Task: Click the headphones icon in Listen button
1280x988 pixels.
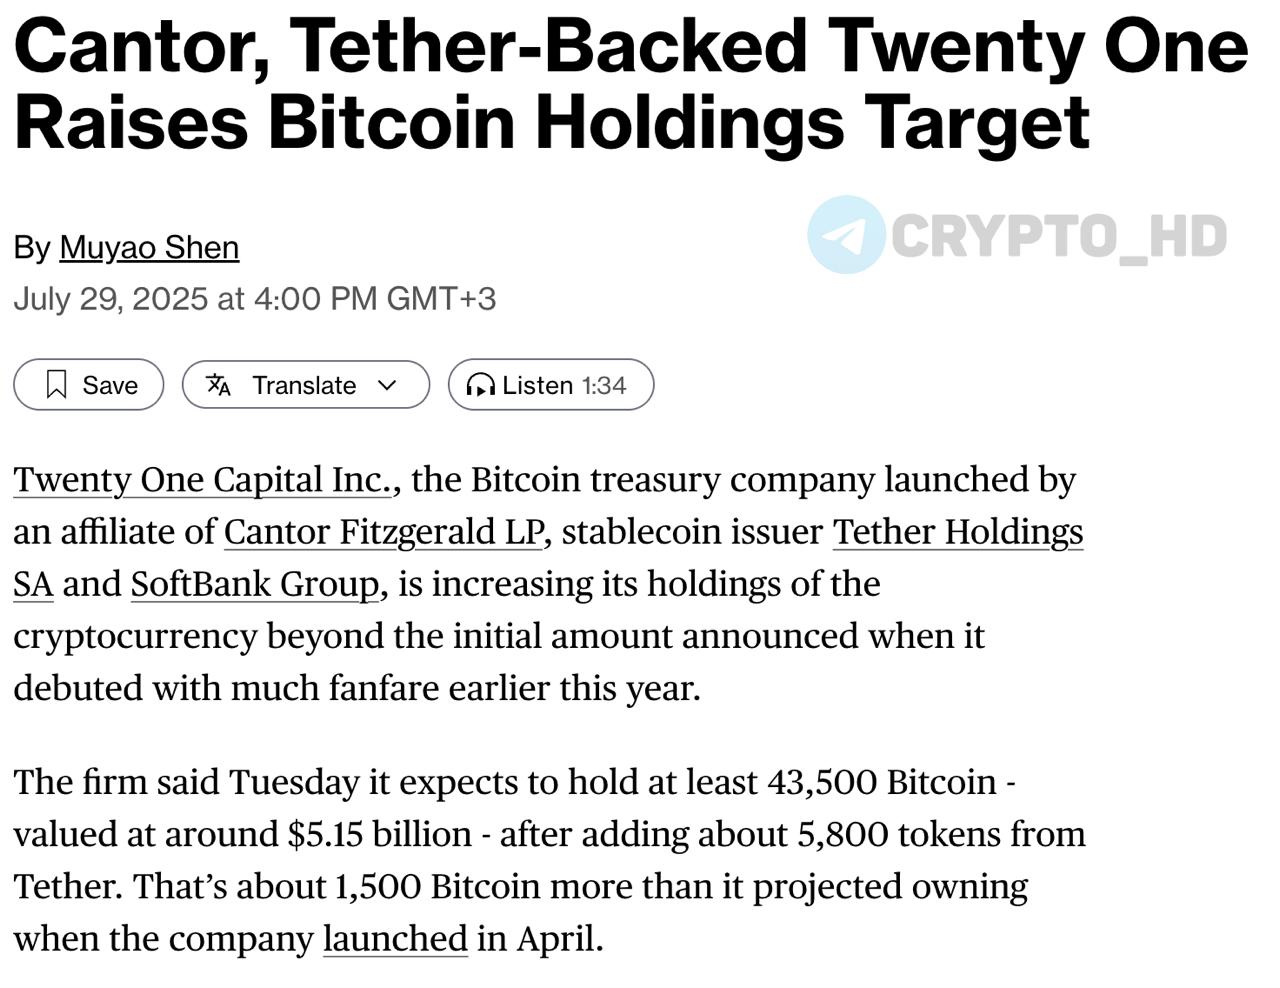Action: click(481, 385)
